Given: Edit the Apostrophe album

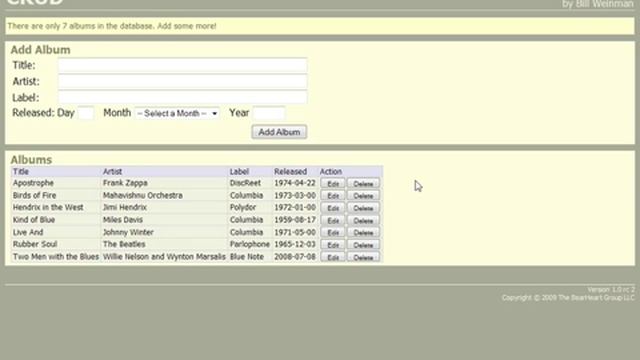Looking at the screenshot, I should click(x=333, y=184).
